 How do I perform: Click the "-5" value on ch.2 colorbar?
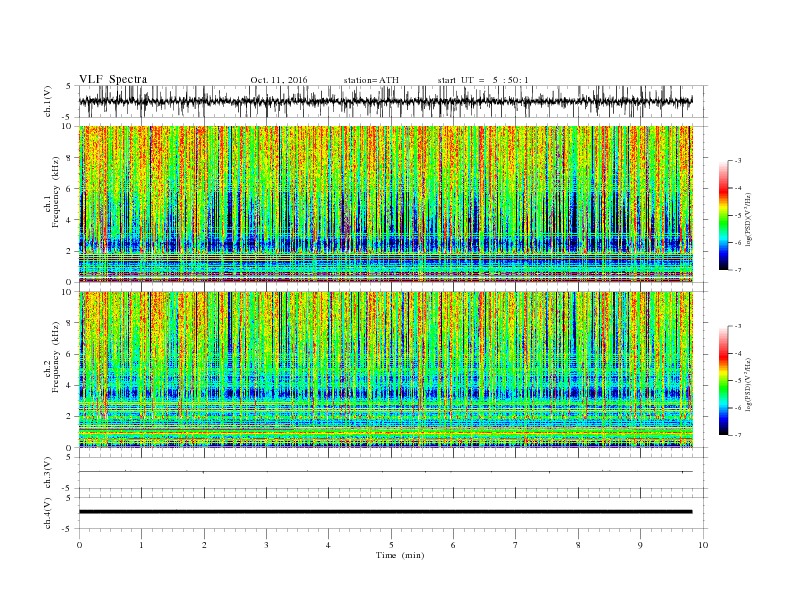[x=738, y=381]
